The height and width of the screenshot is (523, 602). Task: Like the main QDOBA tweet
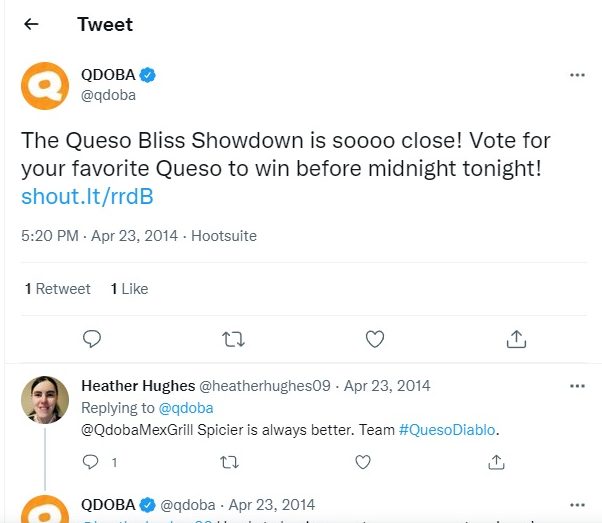(x=375, y=339)
